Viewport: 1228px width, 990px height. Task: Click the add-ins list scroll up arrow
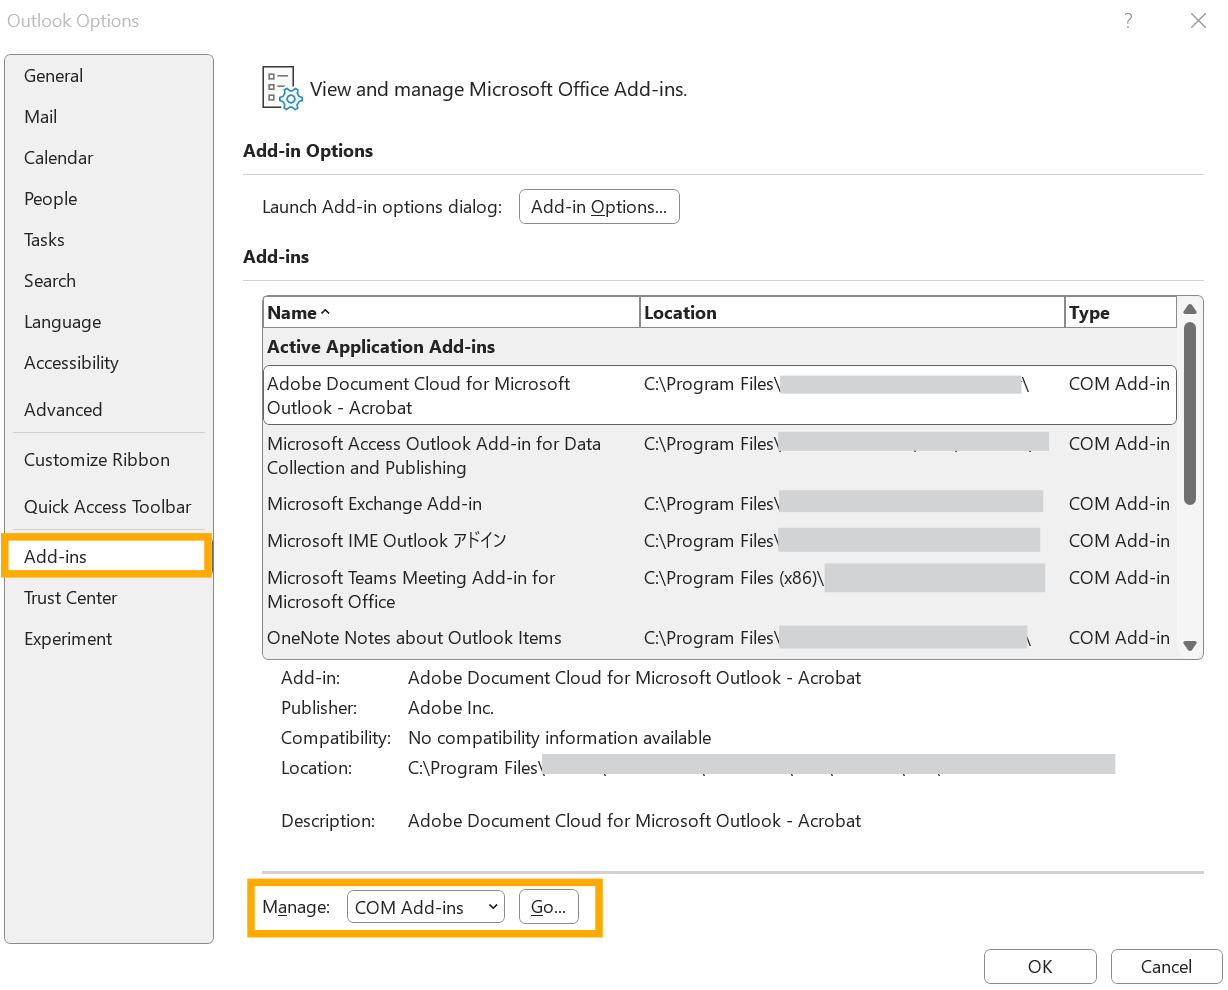1190,309
